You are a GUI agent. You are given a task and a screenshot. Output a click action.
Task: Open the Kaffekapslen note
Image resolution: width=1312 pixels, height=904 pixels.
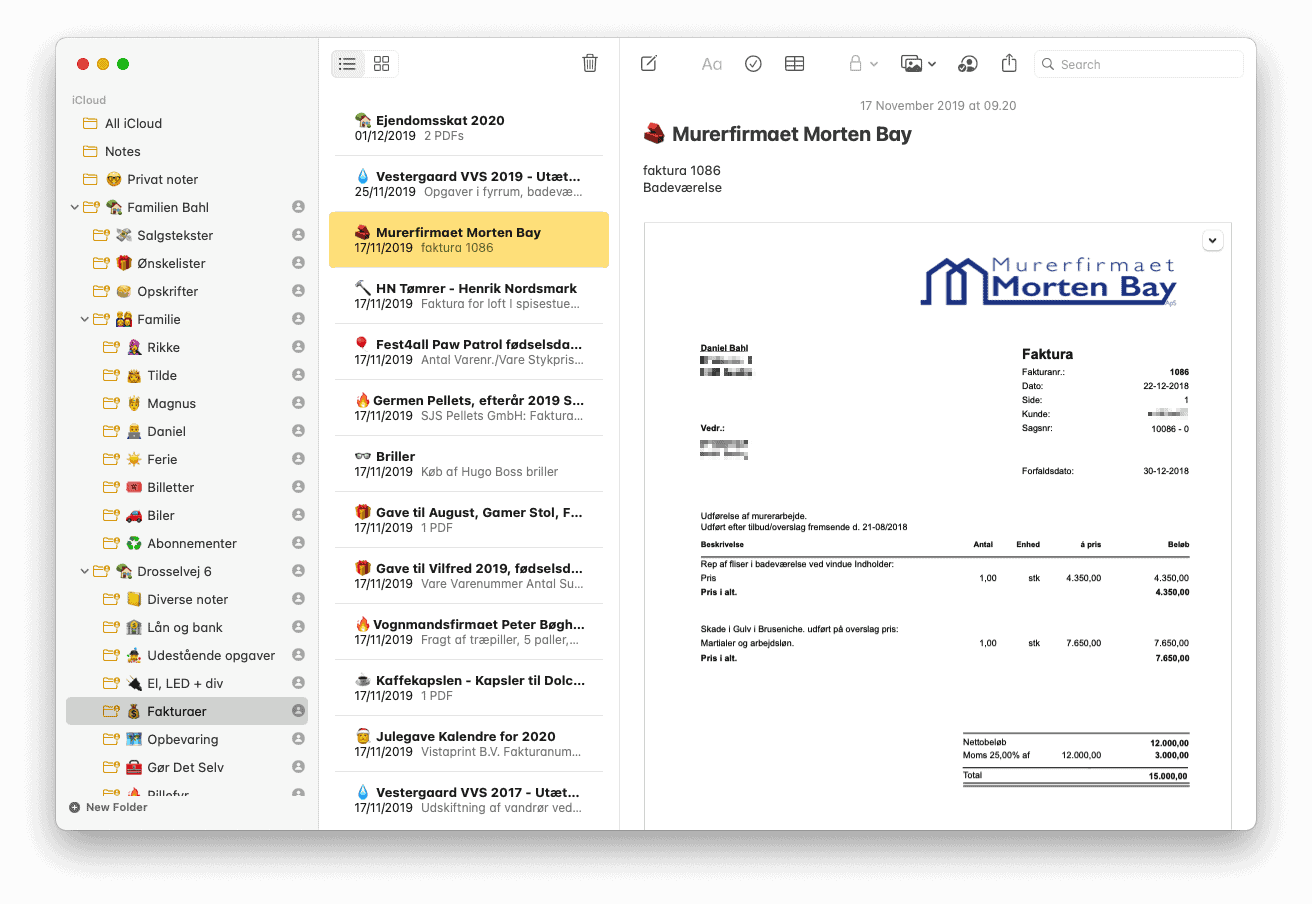tap(469, 687)
